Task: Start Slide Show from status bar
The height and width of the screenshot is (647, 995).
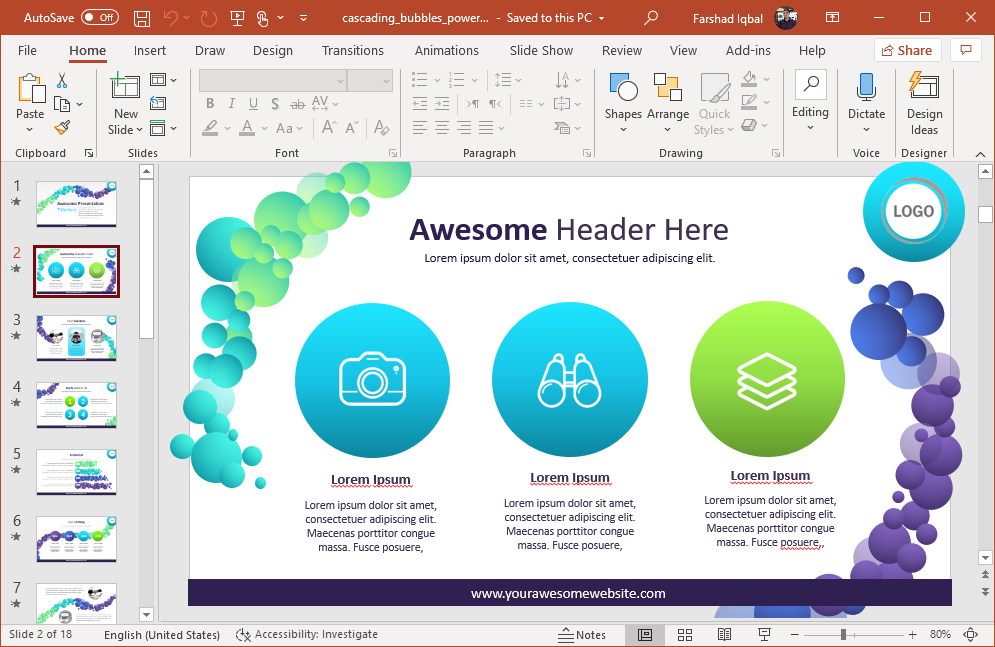Action: 764,635
